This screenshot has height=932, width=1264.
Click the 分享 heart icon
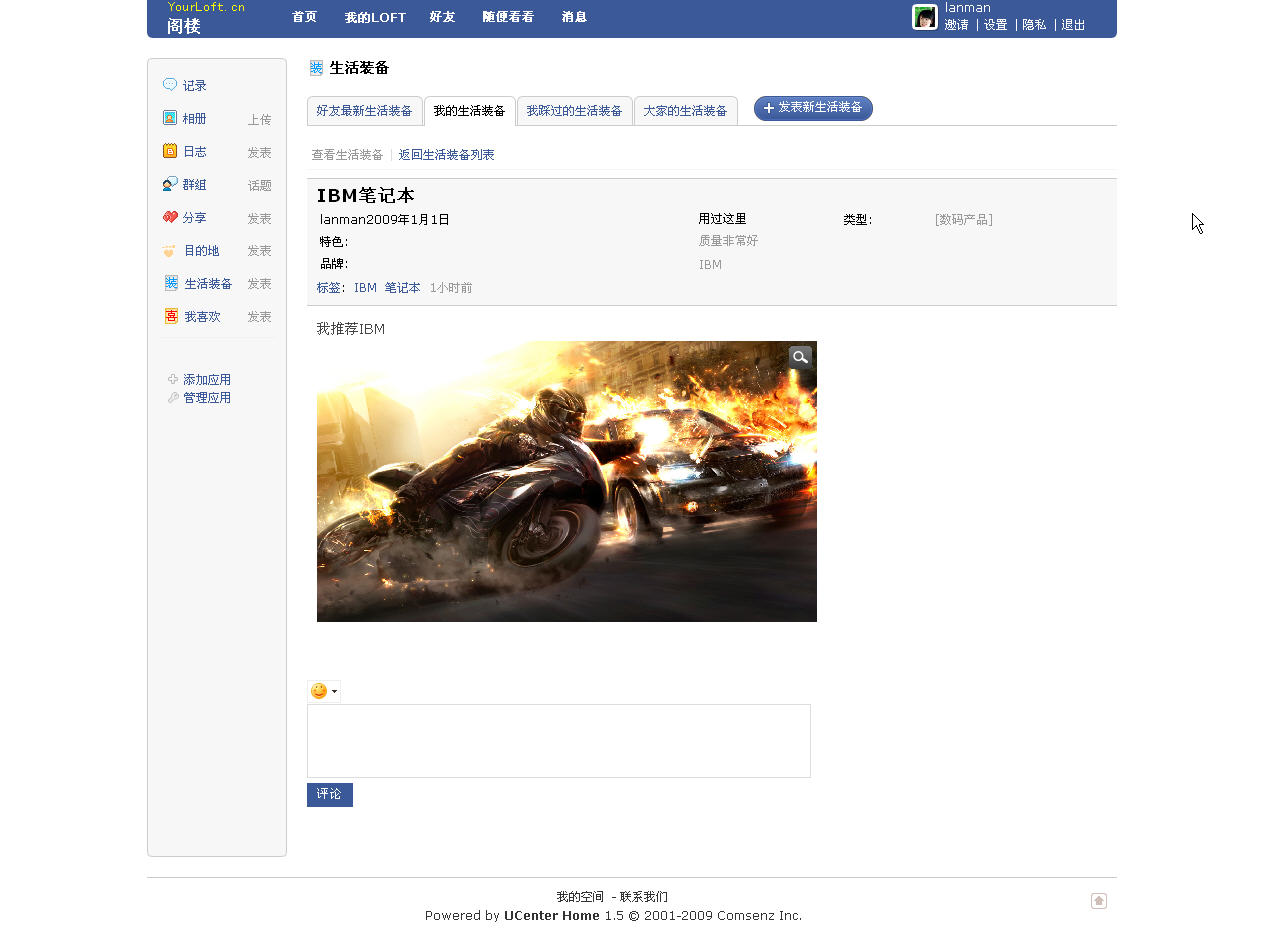coord(170,217)
